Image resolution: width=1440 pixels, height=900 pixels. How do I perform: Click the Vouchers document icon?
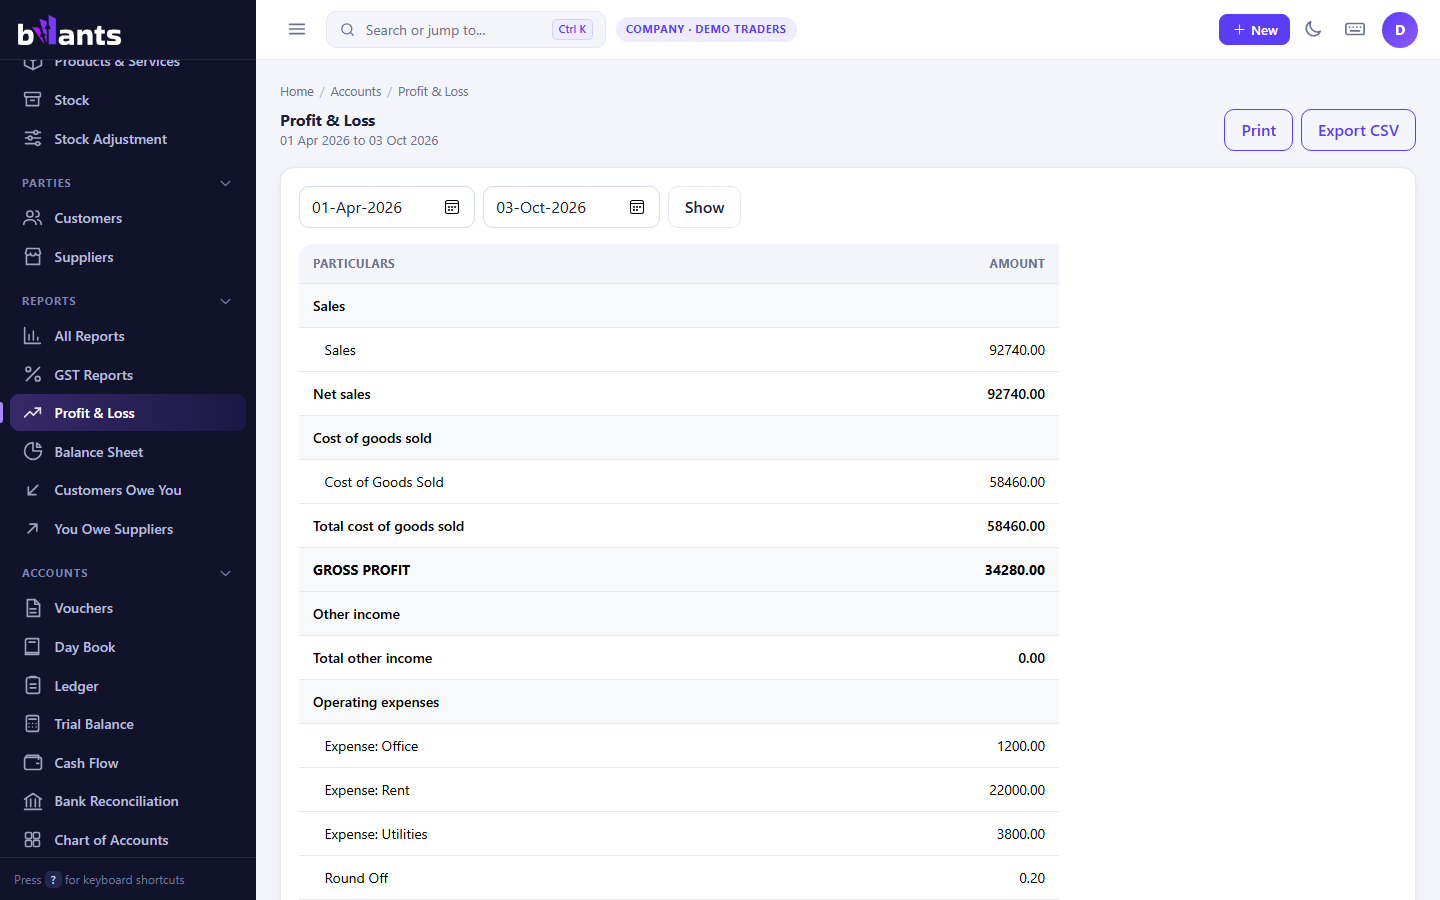click(33, 608)
